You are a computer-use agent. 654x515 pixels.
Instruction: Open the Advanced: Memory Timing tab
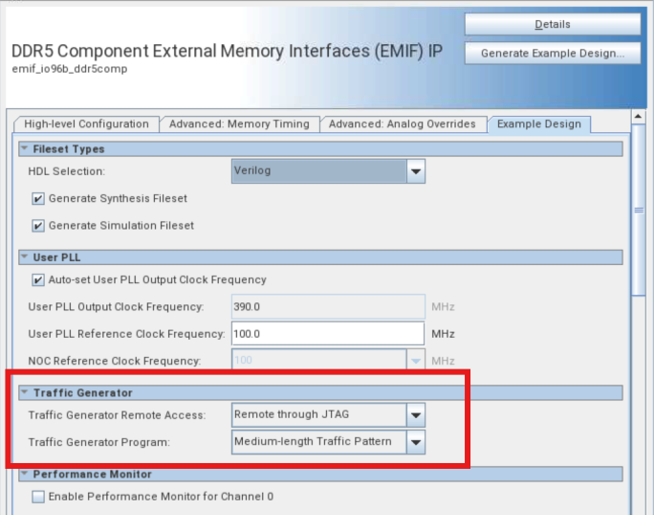[239, 124]
